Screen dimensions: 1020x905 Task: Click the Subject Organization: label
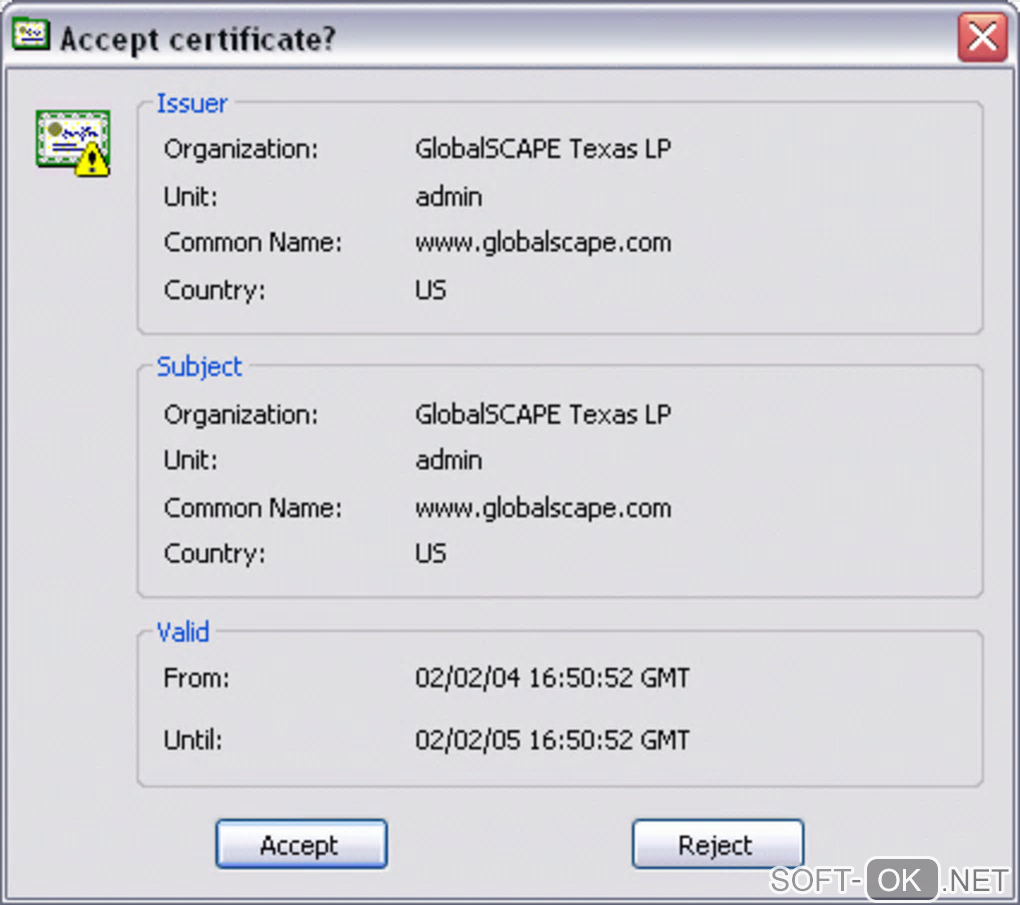[x=241, y=415]
